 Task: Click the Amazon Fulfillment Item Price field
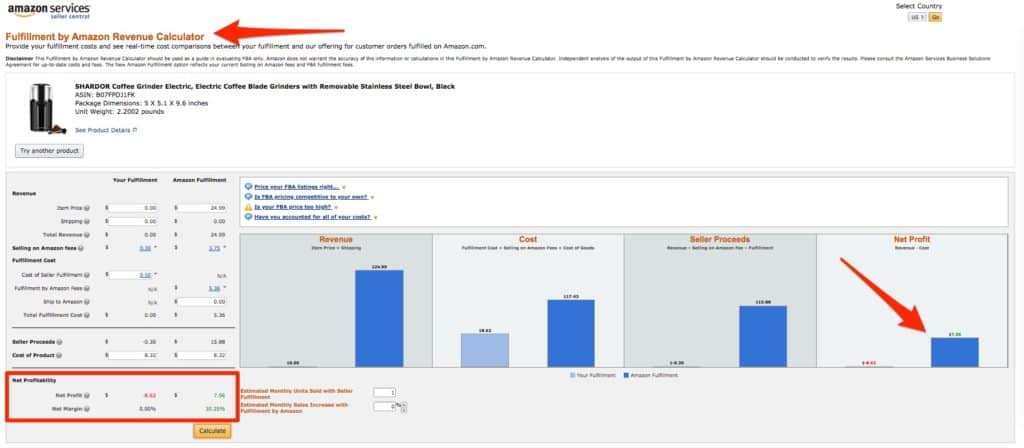202,208
